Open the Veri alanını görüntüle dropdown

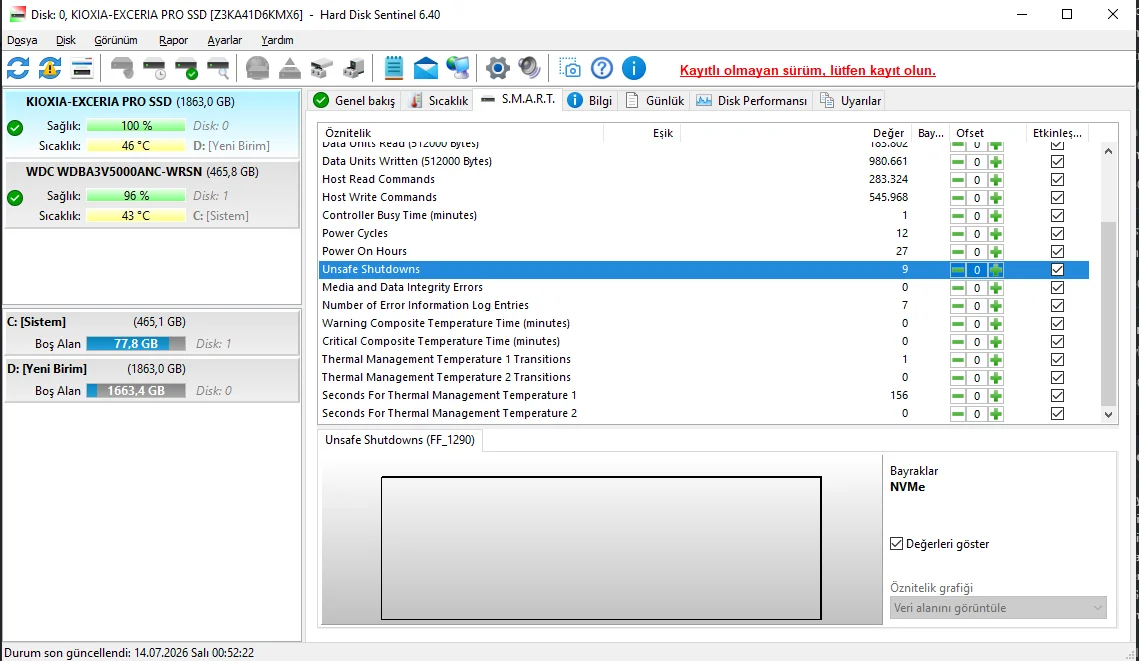click(998, 608)
